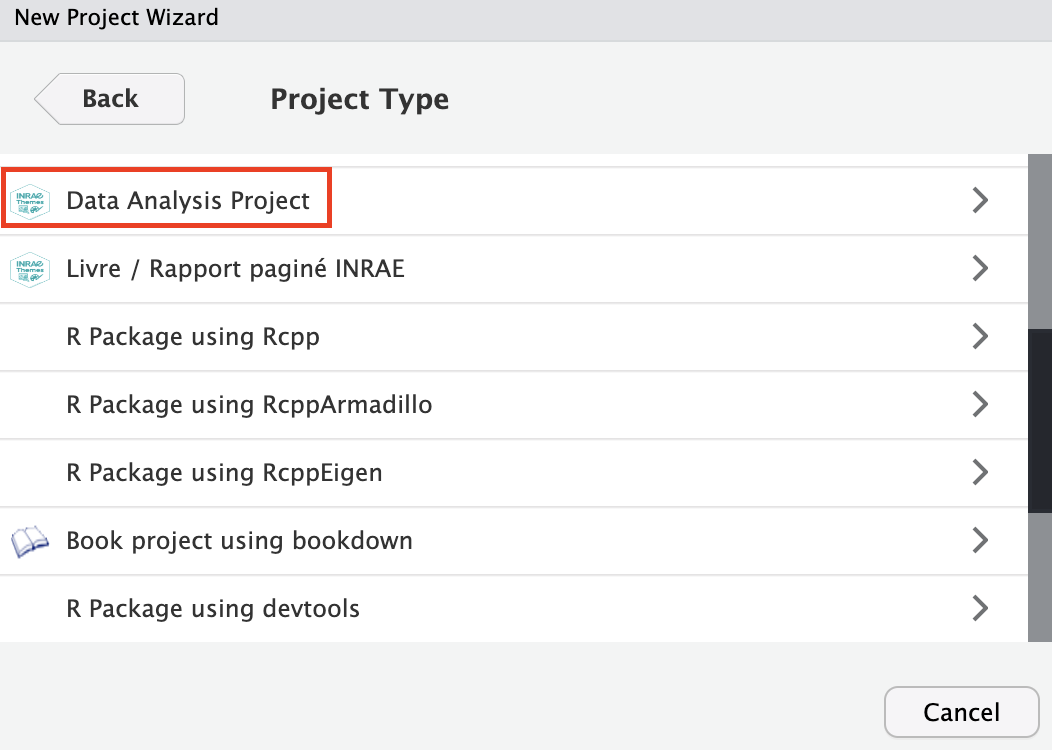The image size is (1052, 750).
Task: Expand the Data Analysis Project chevron arrow
Action: click(980, 201)
